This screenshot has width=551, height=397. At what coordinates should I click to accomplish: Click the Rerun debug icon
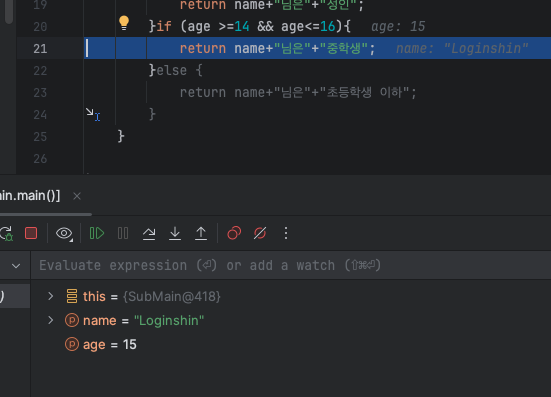pyautogui.click(x=6, y=233)
